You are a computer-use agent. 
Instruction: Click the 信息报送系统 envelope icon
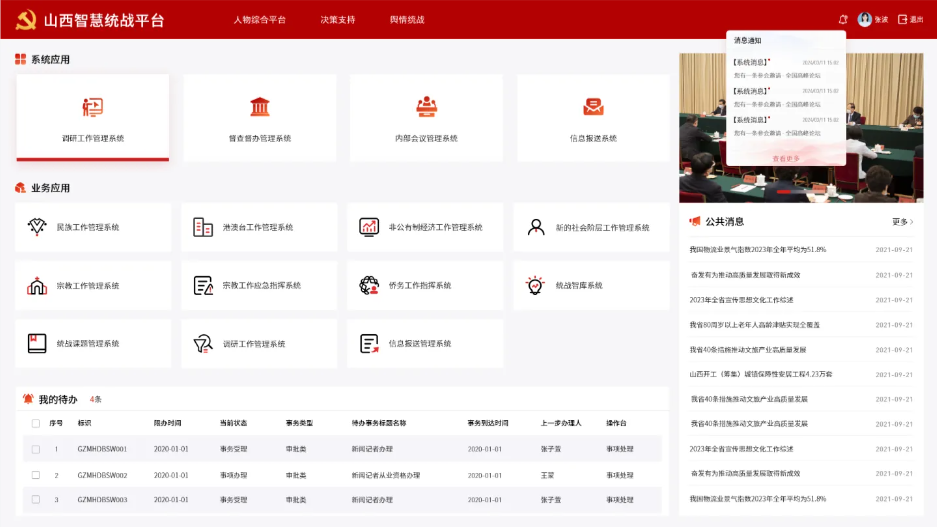click(593, 107)
